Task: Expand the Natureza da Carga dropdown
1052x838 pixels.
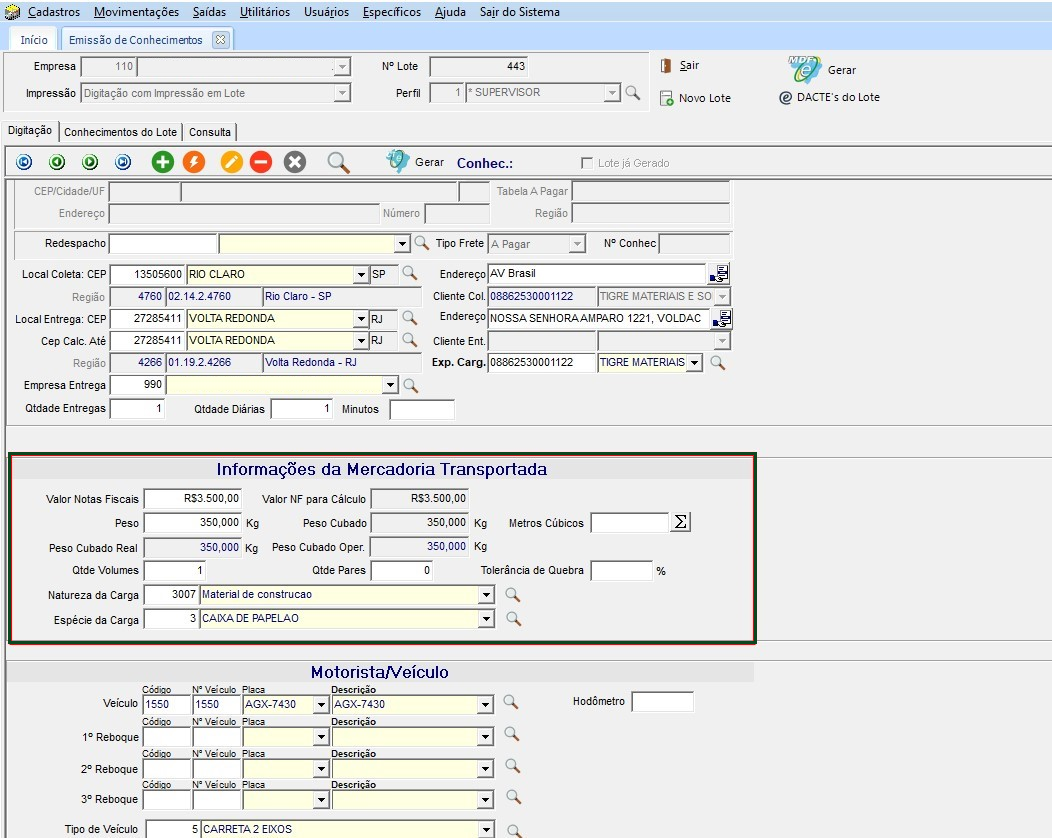Action: [x=486, y=595]
